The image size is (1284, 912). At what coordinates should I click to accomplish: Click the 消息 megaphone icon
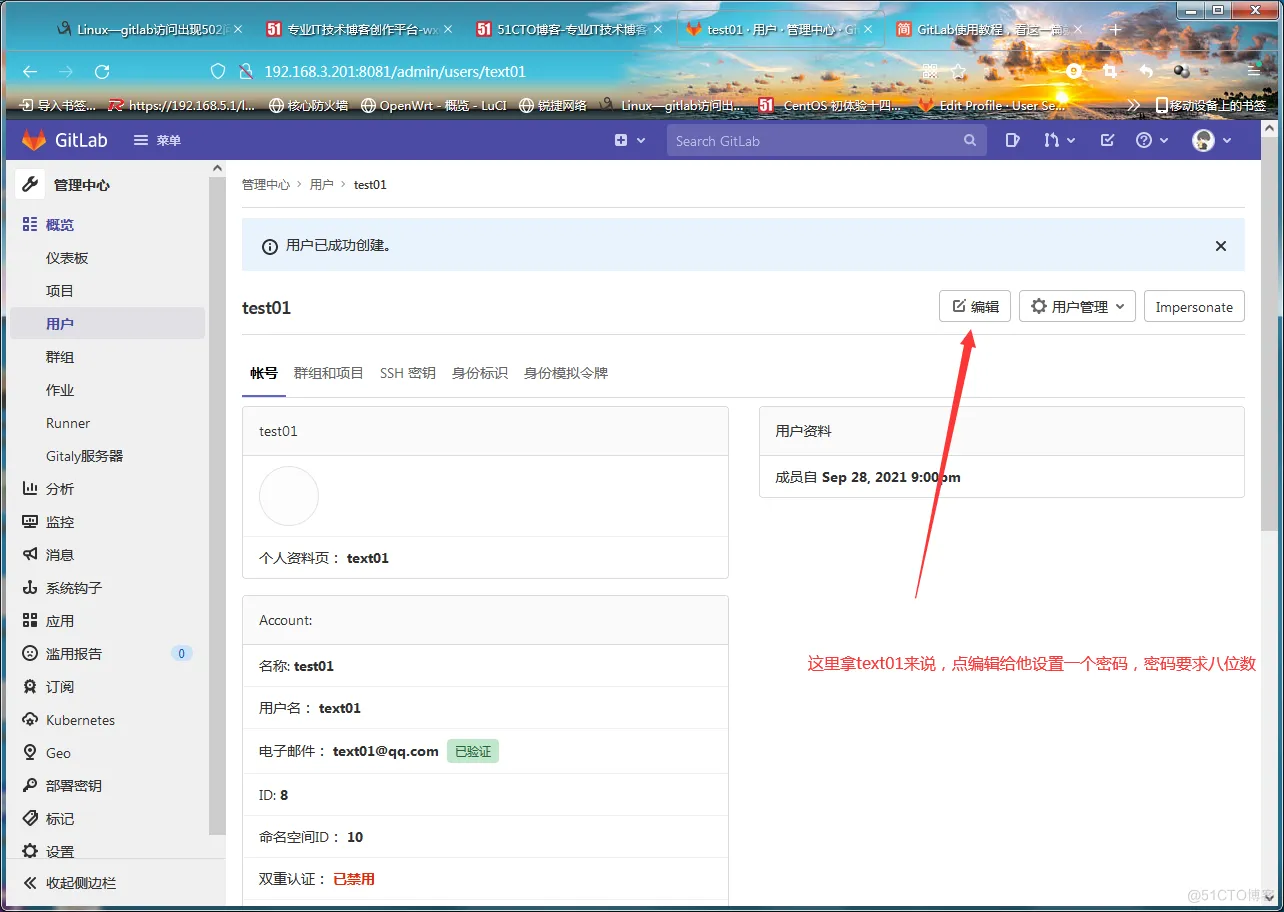click(x=30, y=554)
